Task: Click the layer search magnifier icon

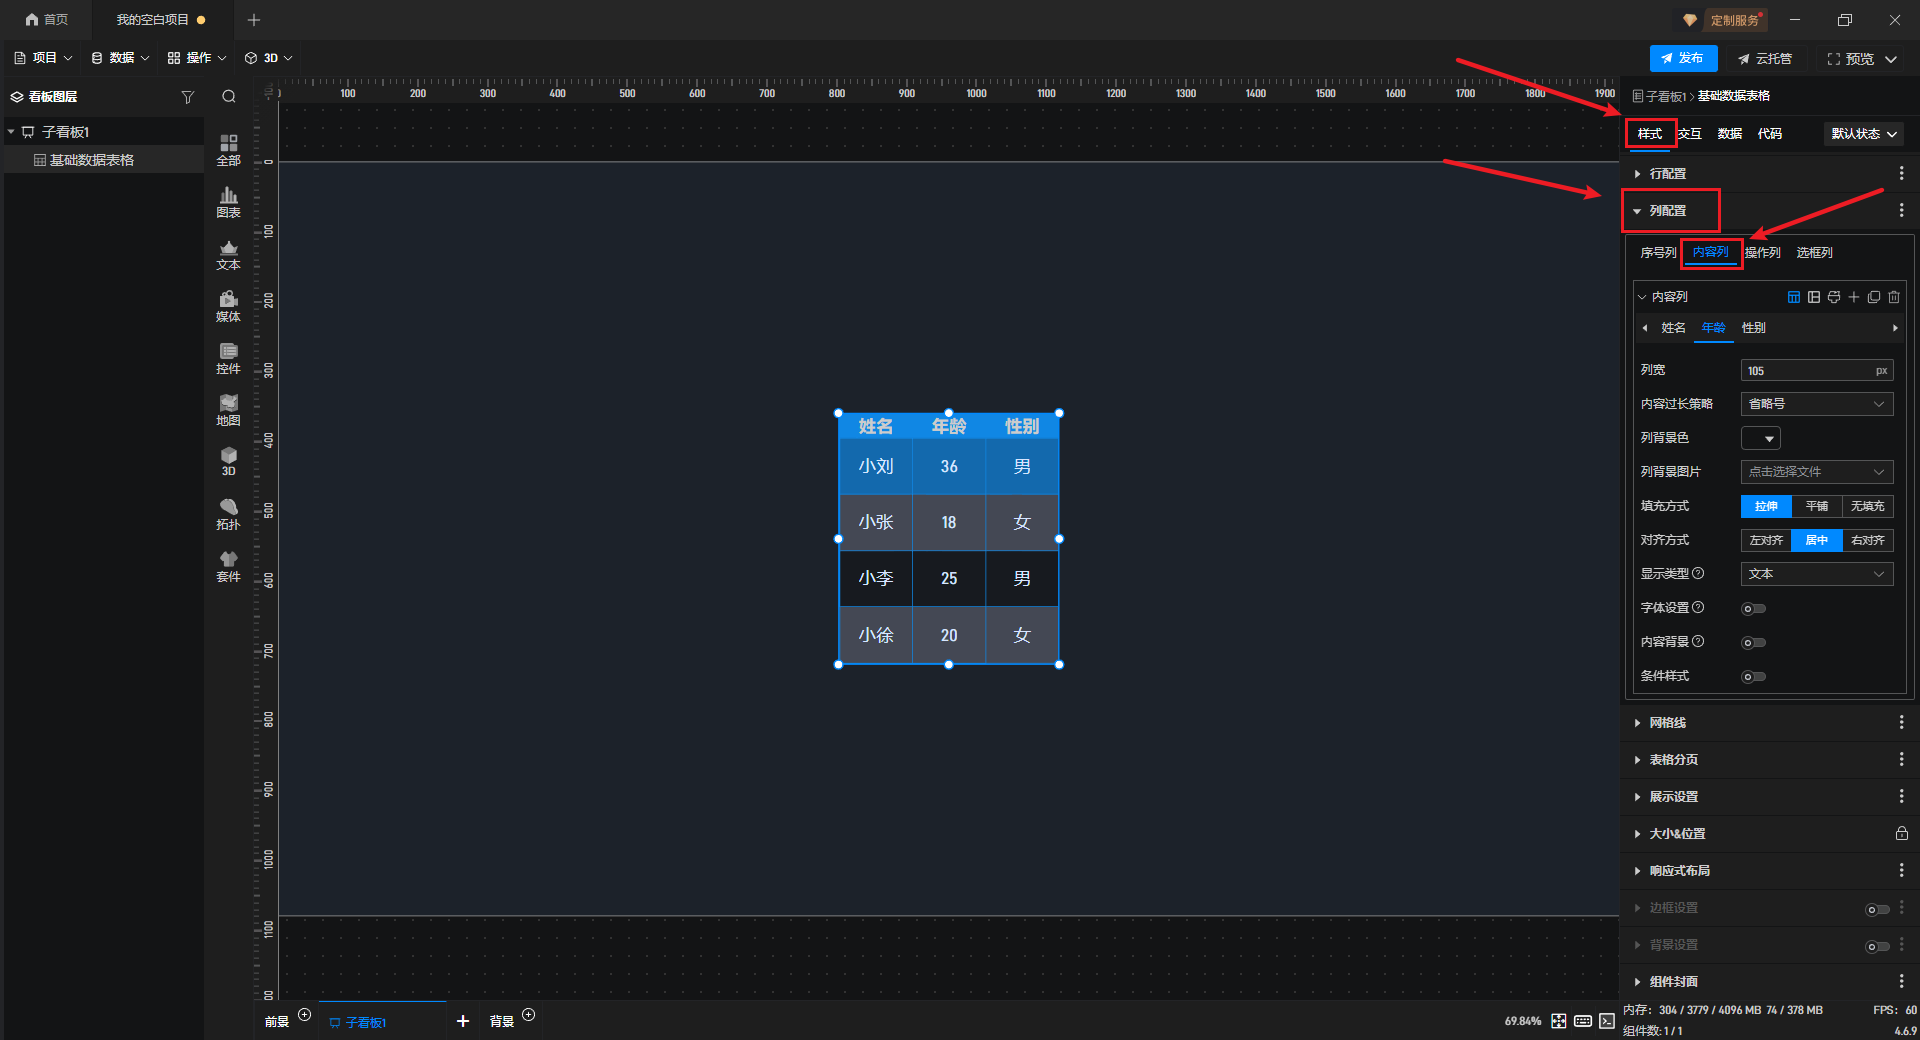Action: tap(229, 97)
